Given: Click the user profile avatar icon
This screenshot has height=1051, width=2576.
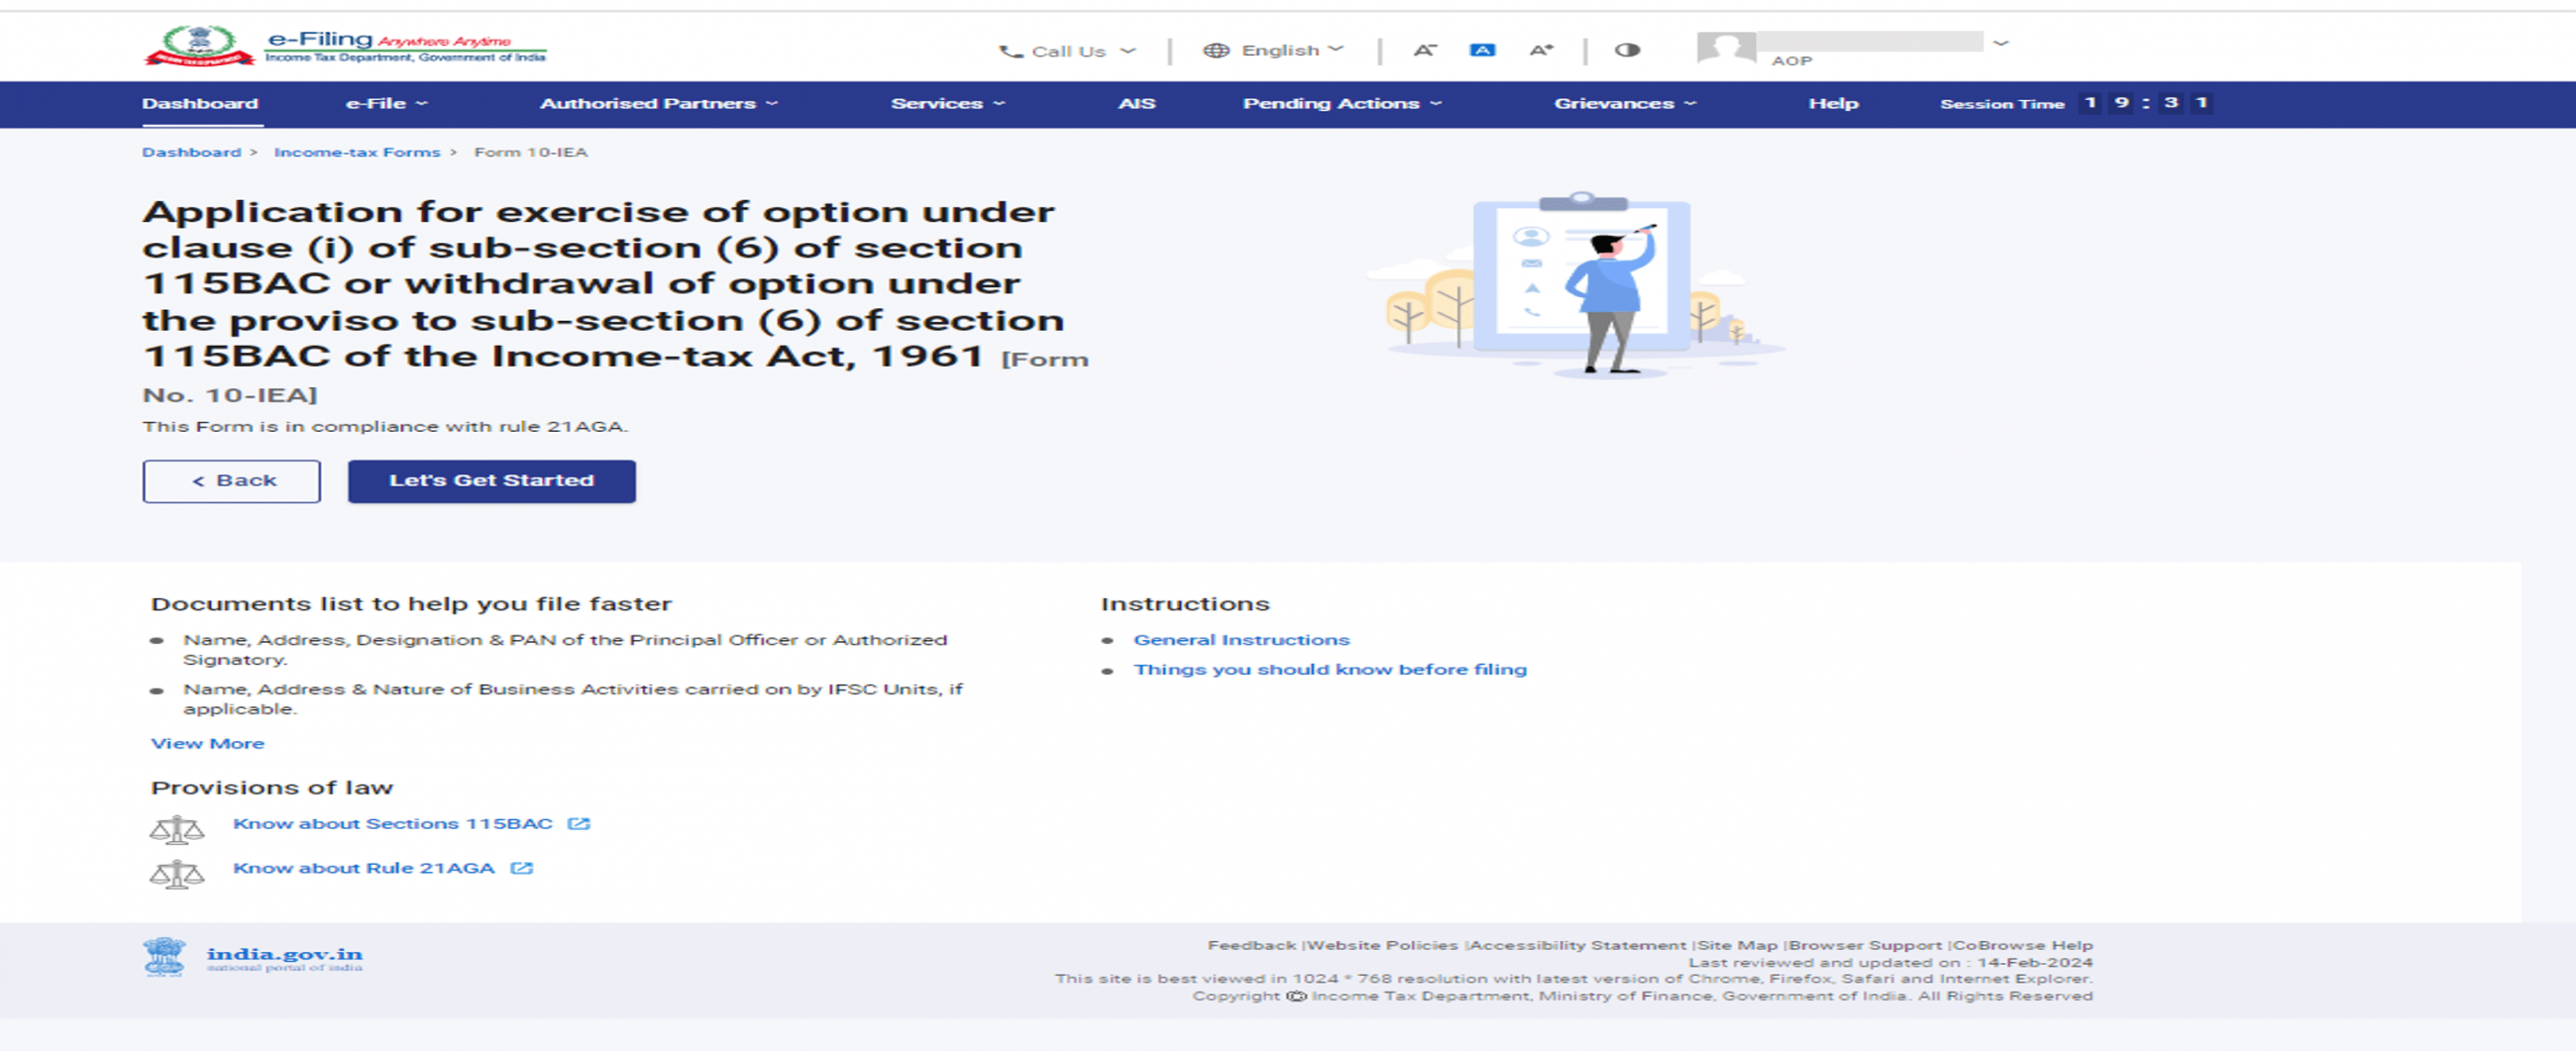Looking at the screenshot, I should tap(1726, 47).
